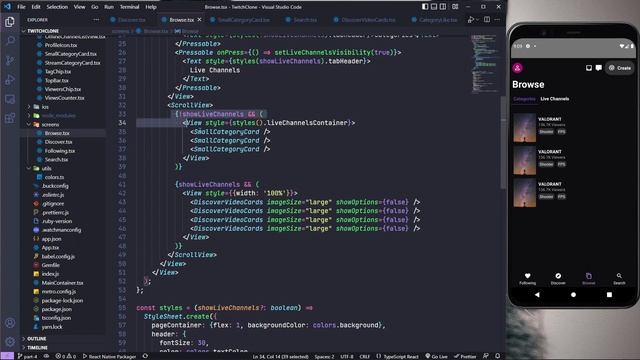Tap the Discover compass tab in emulator
Image resolution: width=640 pixels, height=360 pixels.
coord(558,279)
